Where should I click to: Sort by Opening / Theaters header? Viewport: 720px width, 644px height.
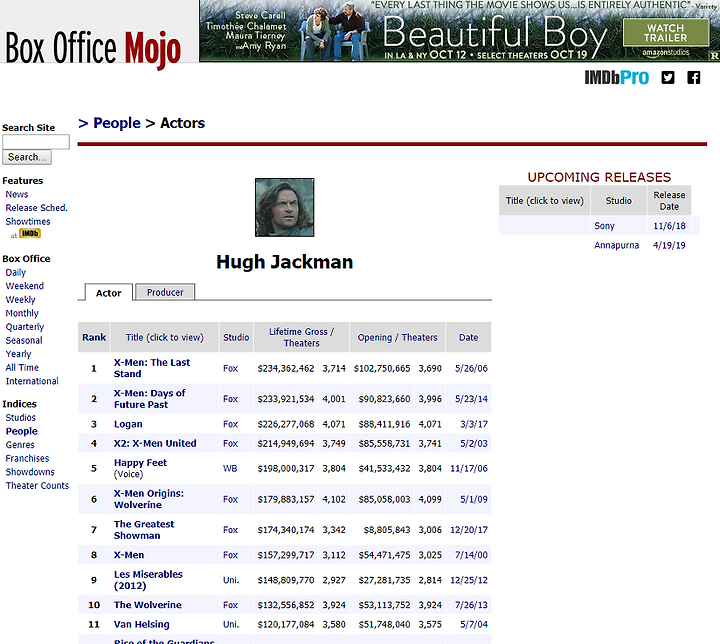click(398, 337)
